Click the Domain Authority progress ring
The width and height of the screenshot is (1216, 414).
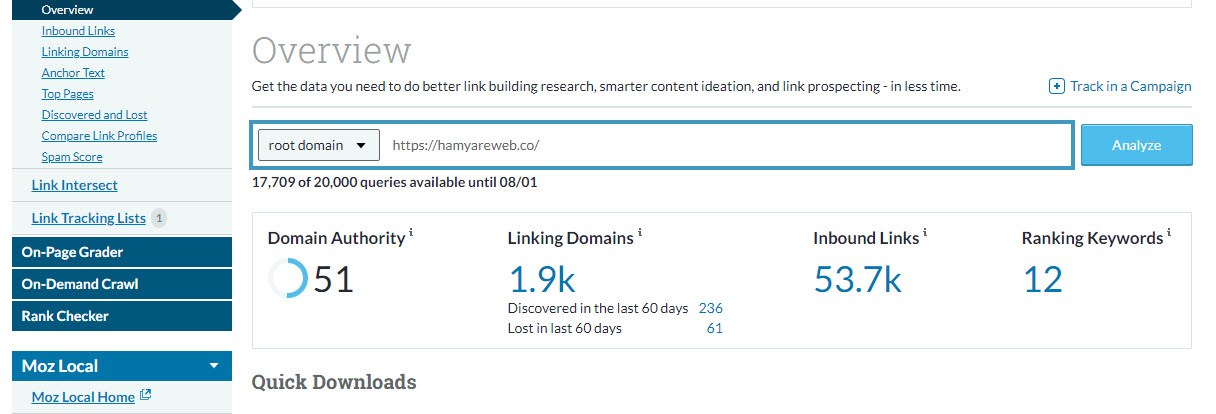tap(288, 279)
